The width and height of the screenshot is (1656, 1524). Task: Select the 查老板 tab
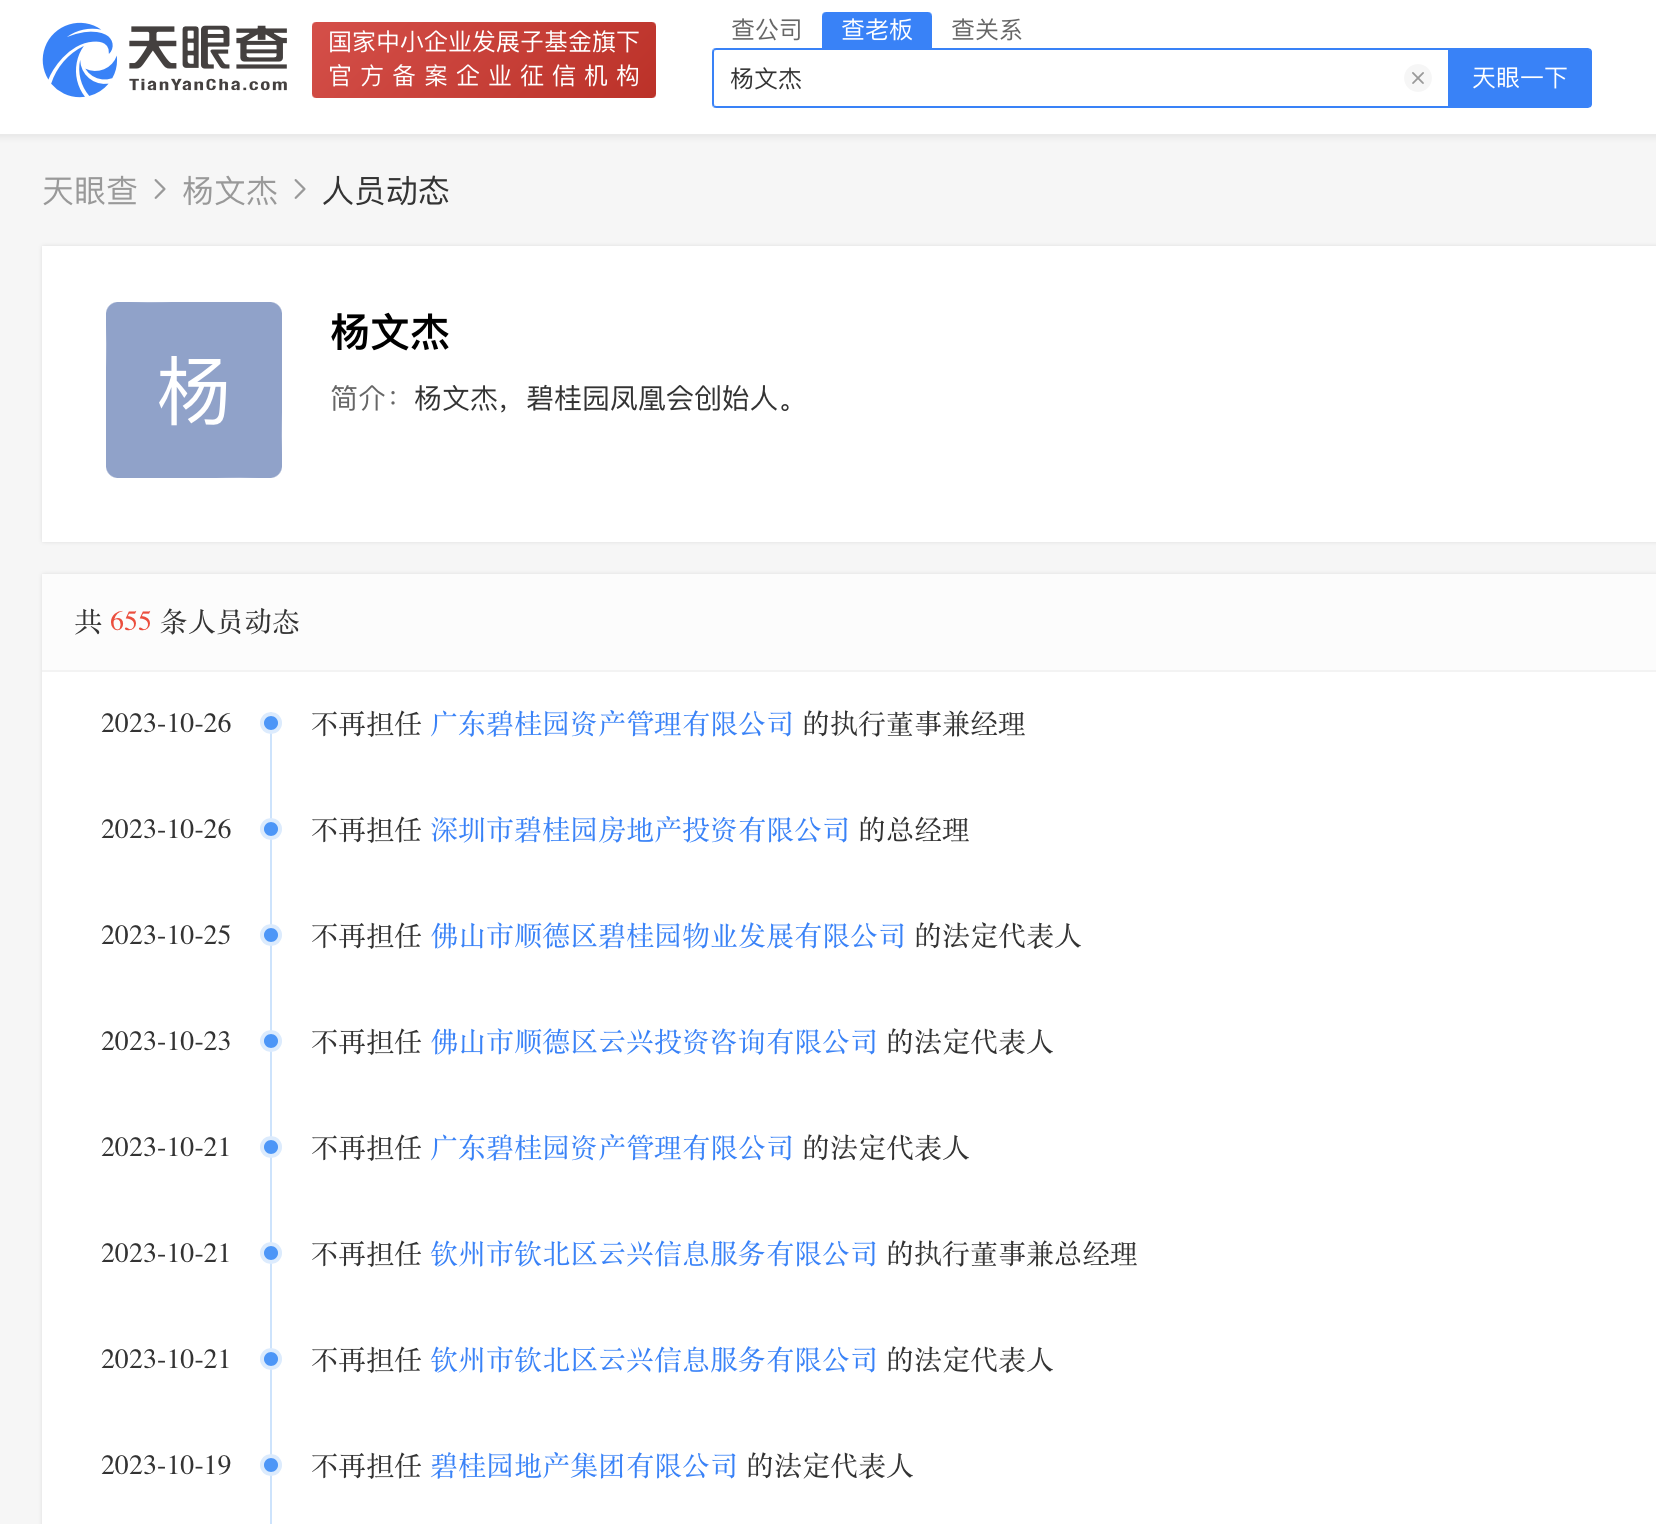point(876,30)
